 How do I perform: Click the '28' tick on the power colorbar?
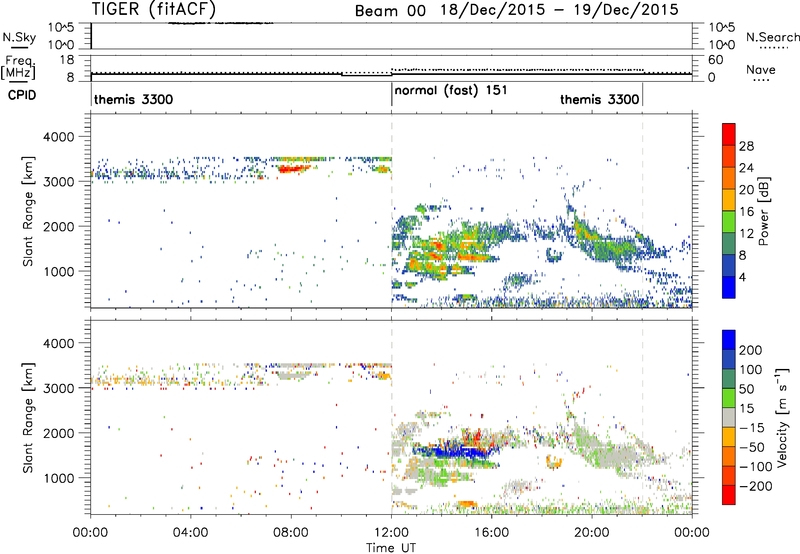[x=746, y=146]
